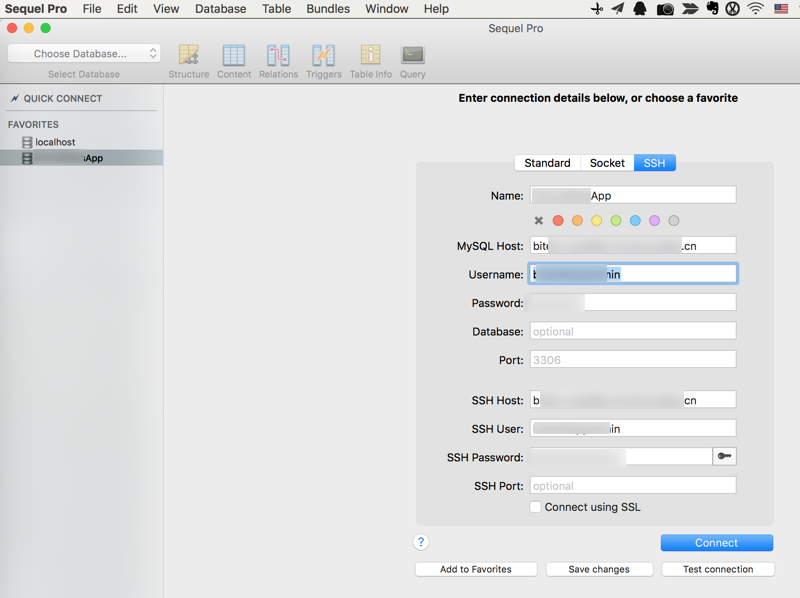
Task: Click Test connection button
Action: (x=718, y=569)
